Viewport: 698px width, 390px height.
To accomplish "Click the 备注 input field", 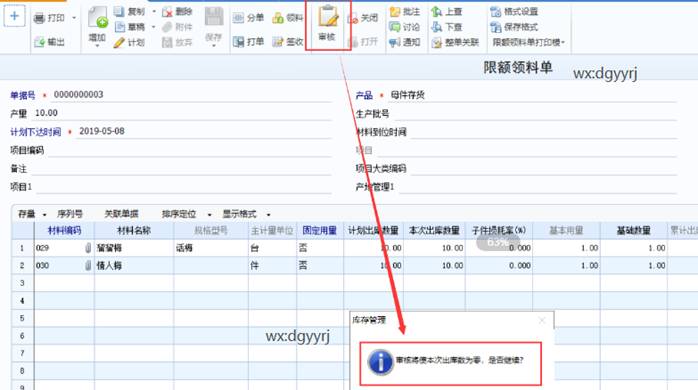I will (182, 168).
